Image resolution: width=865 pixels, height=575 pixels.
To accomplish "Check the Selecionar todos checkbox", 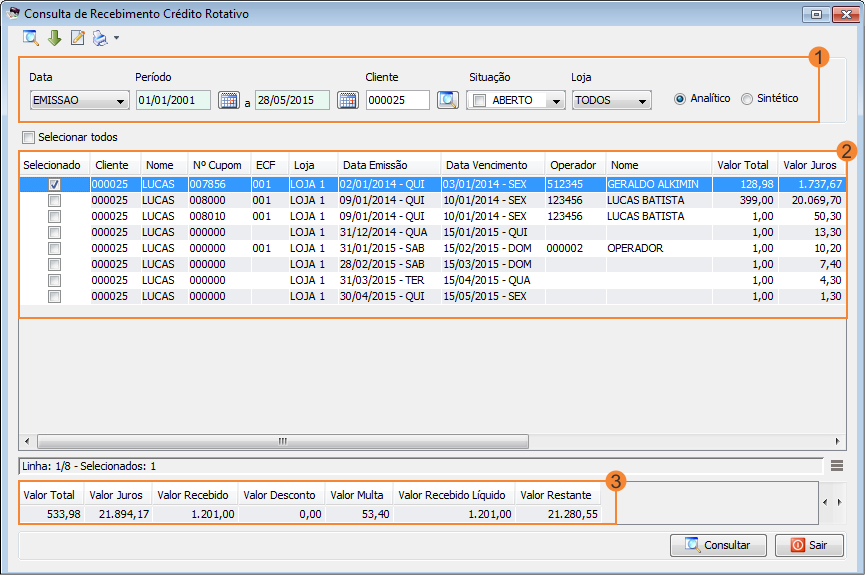I will pyautogui.click(x=28, y=137).
